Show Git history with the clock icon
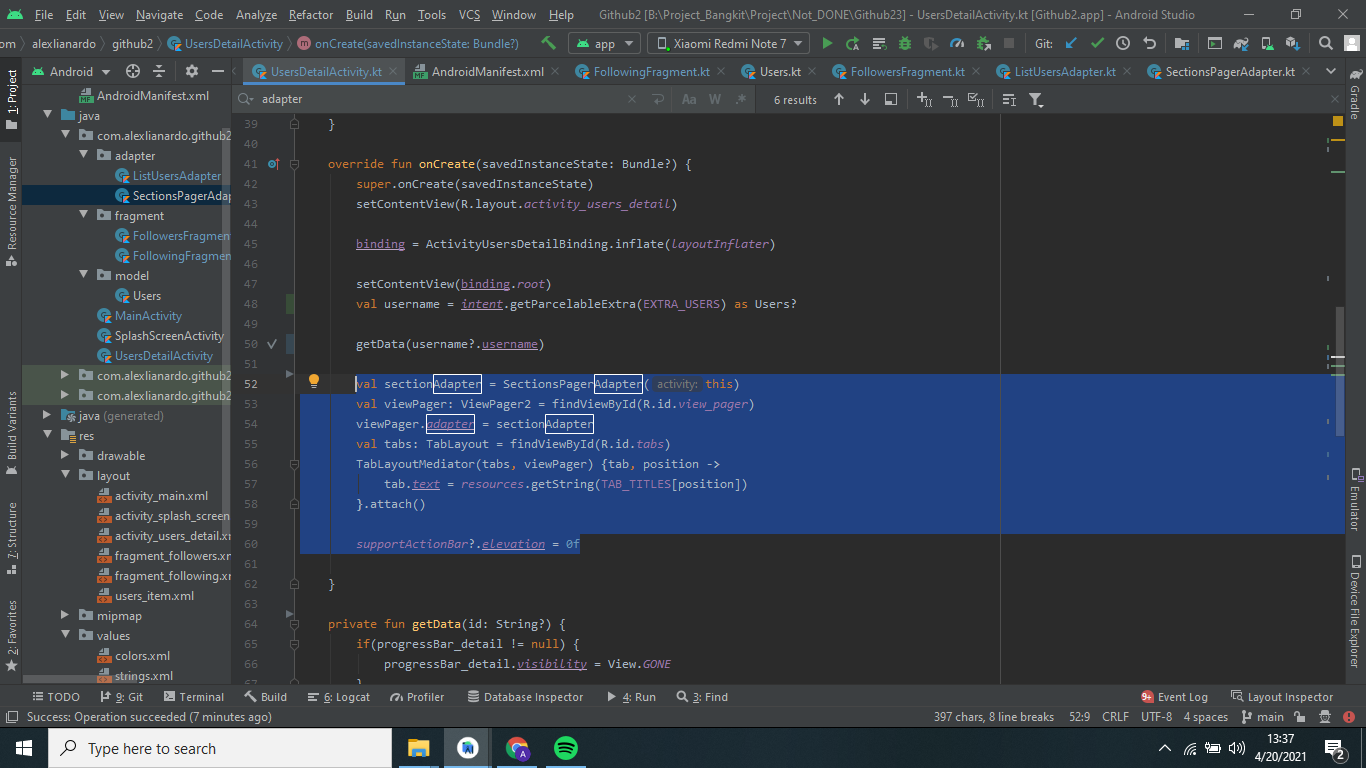The height and width of the screenshot is (768, 1366). pyautogui.click(x=1123, y=44)
